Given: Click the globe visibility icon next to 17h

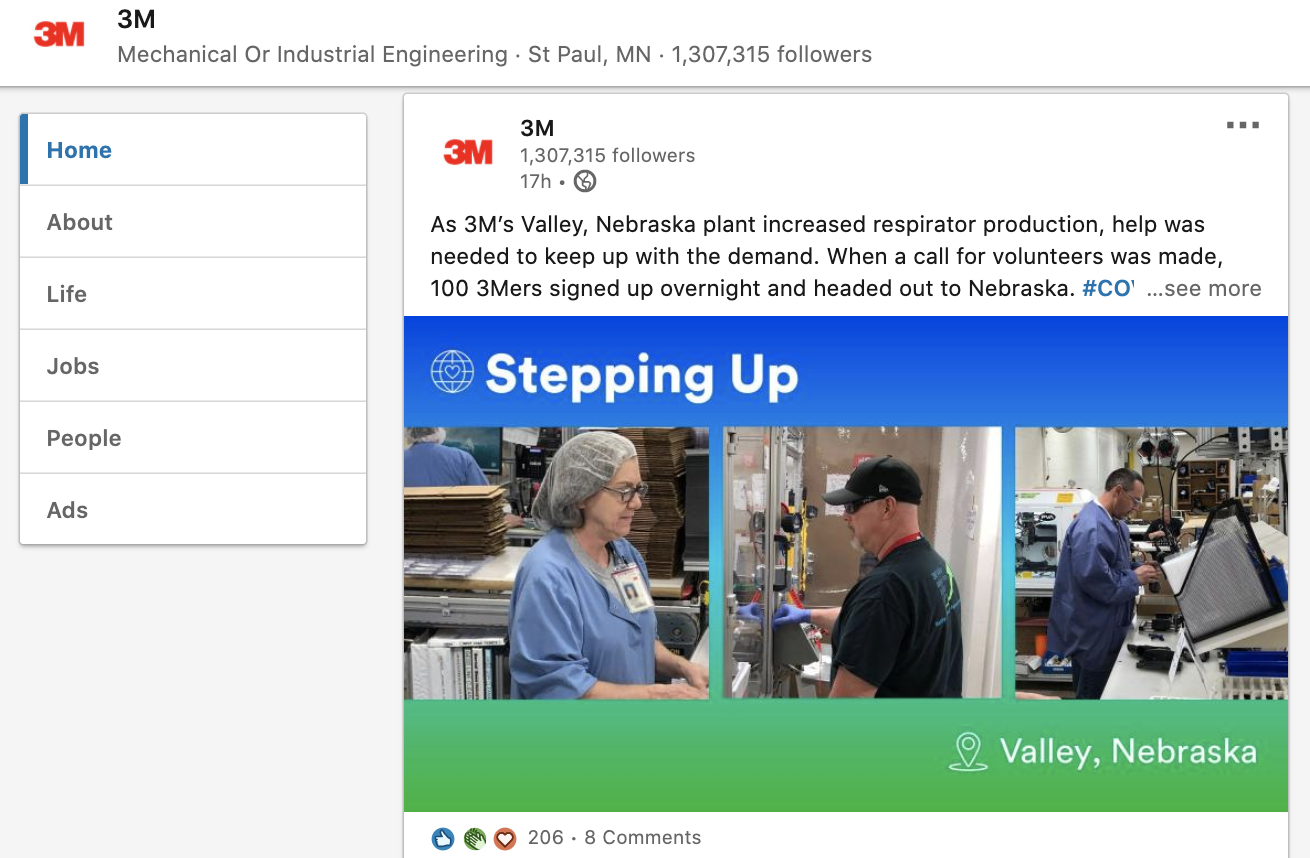Looking at the screenshot, I should click(x=585, y=181).
